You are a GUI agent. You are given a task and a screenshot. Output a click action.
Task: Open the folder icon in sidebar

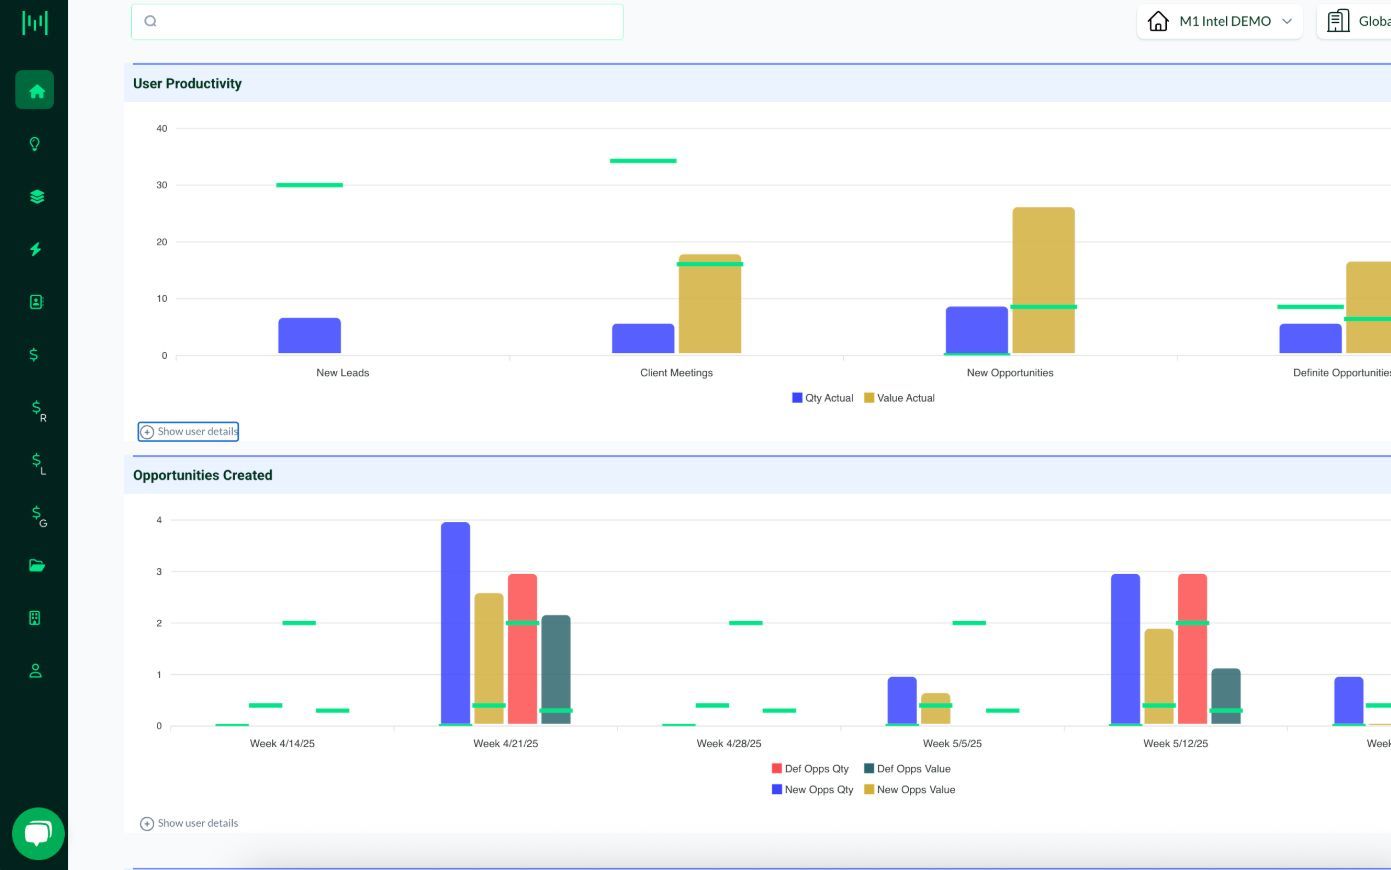[37, 566]
